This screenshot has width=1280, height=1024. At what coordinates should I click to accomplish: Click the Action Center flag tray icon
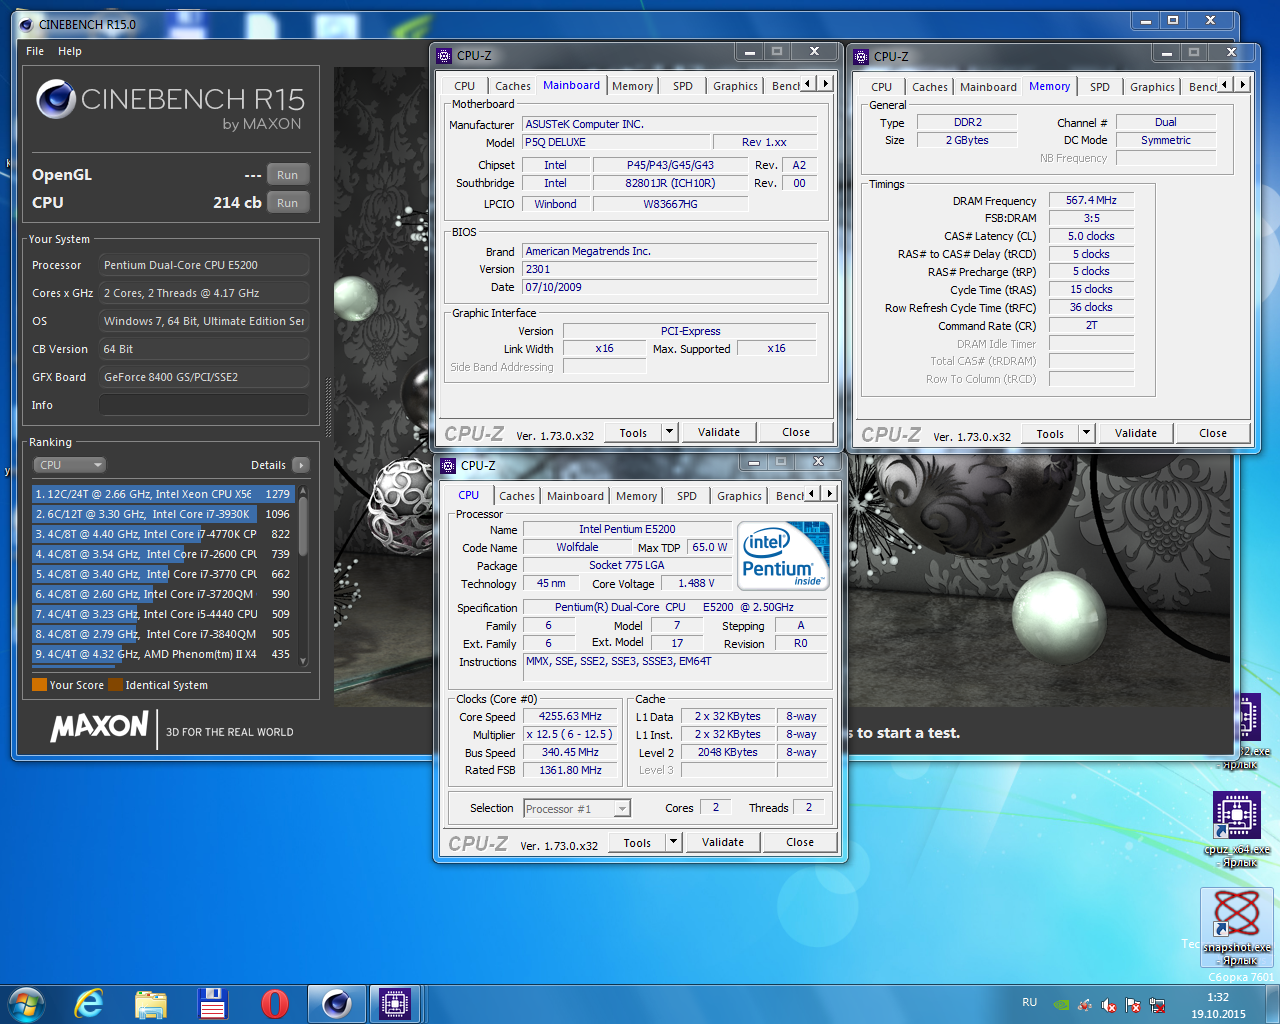coord(1133,1005)
